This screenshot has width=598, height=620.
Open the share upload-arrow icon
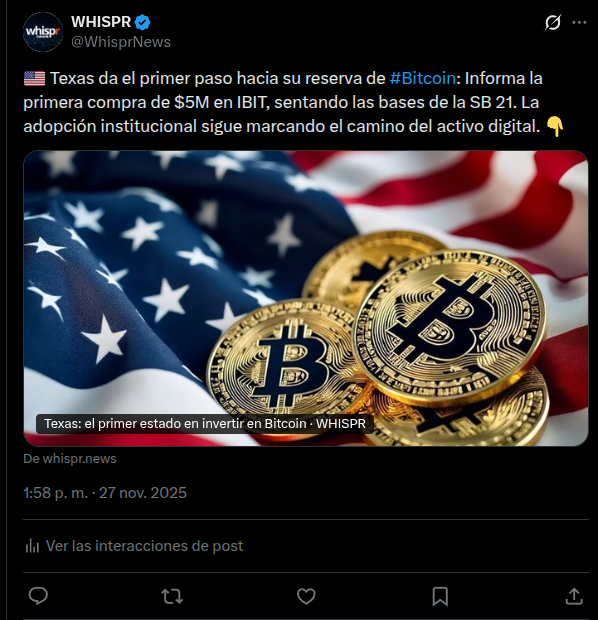(574, 596)
